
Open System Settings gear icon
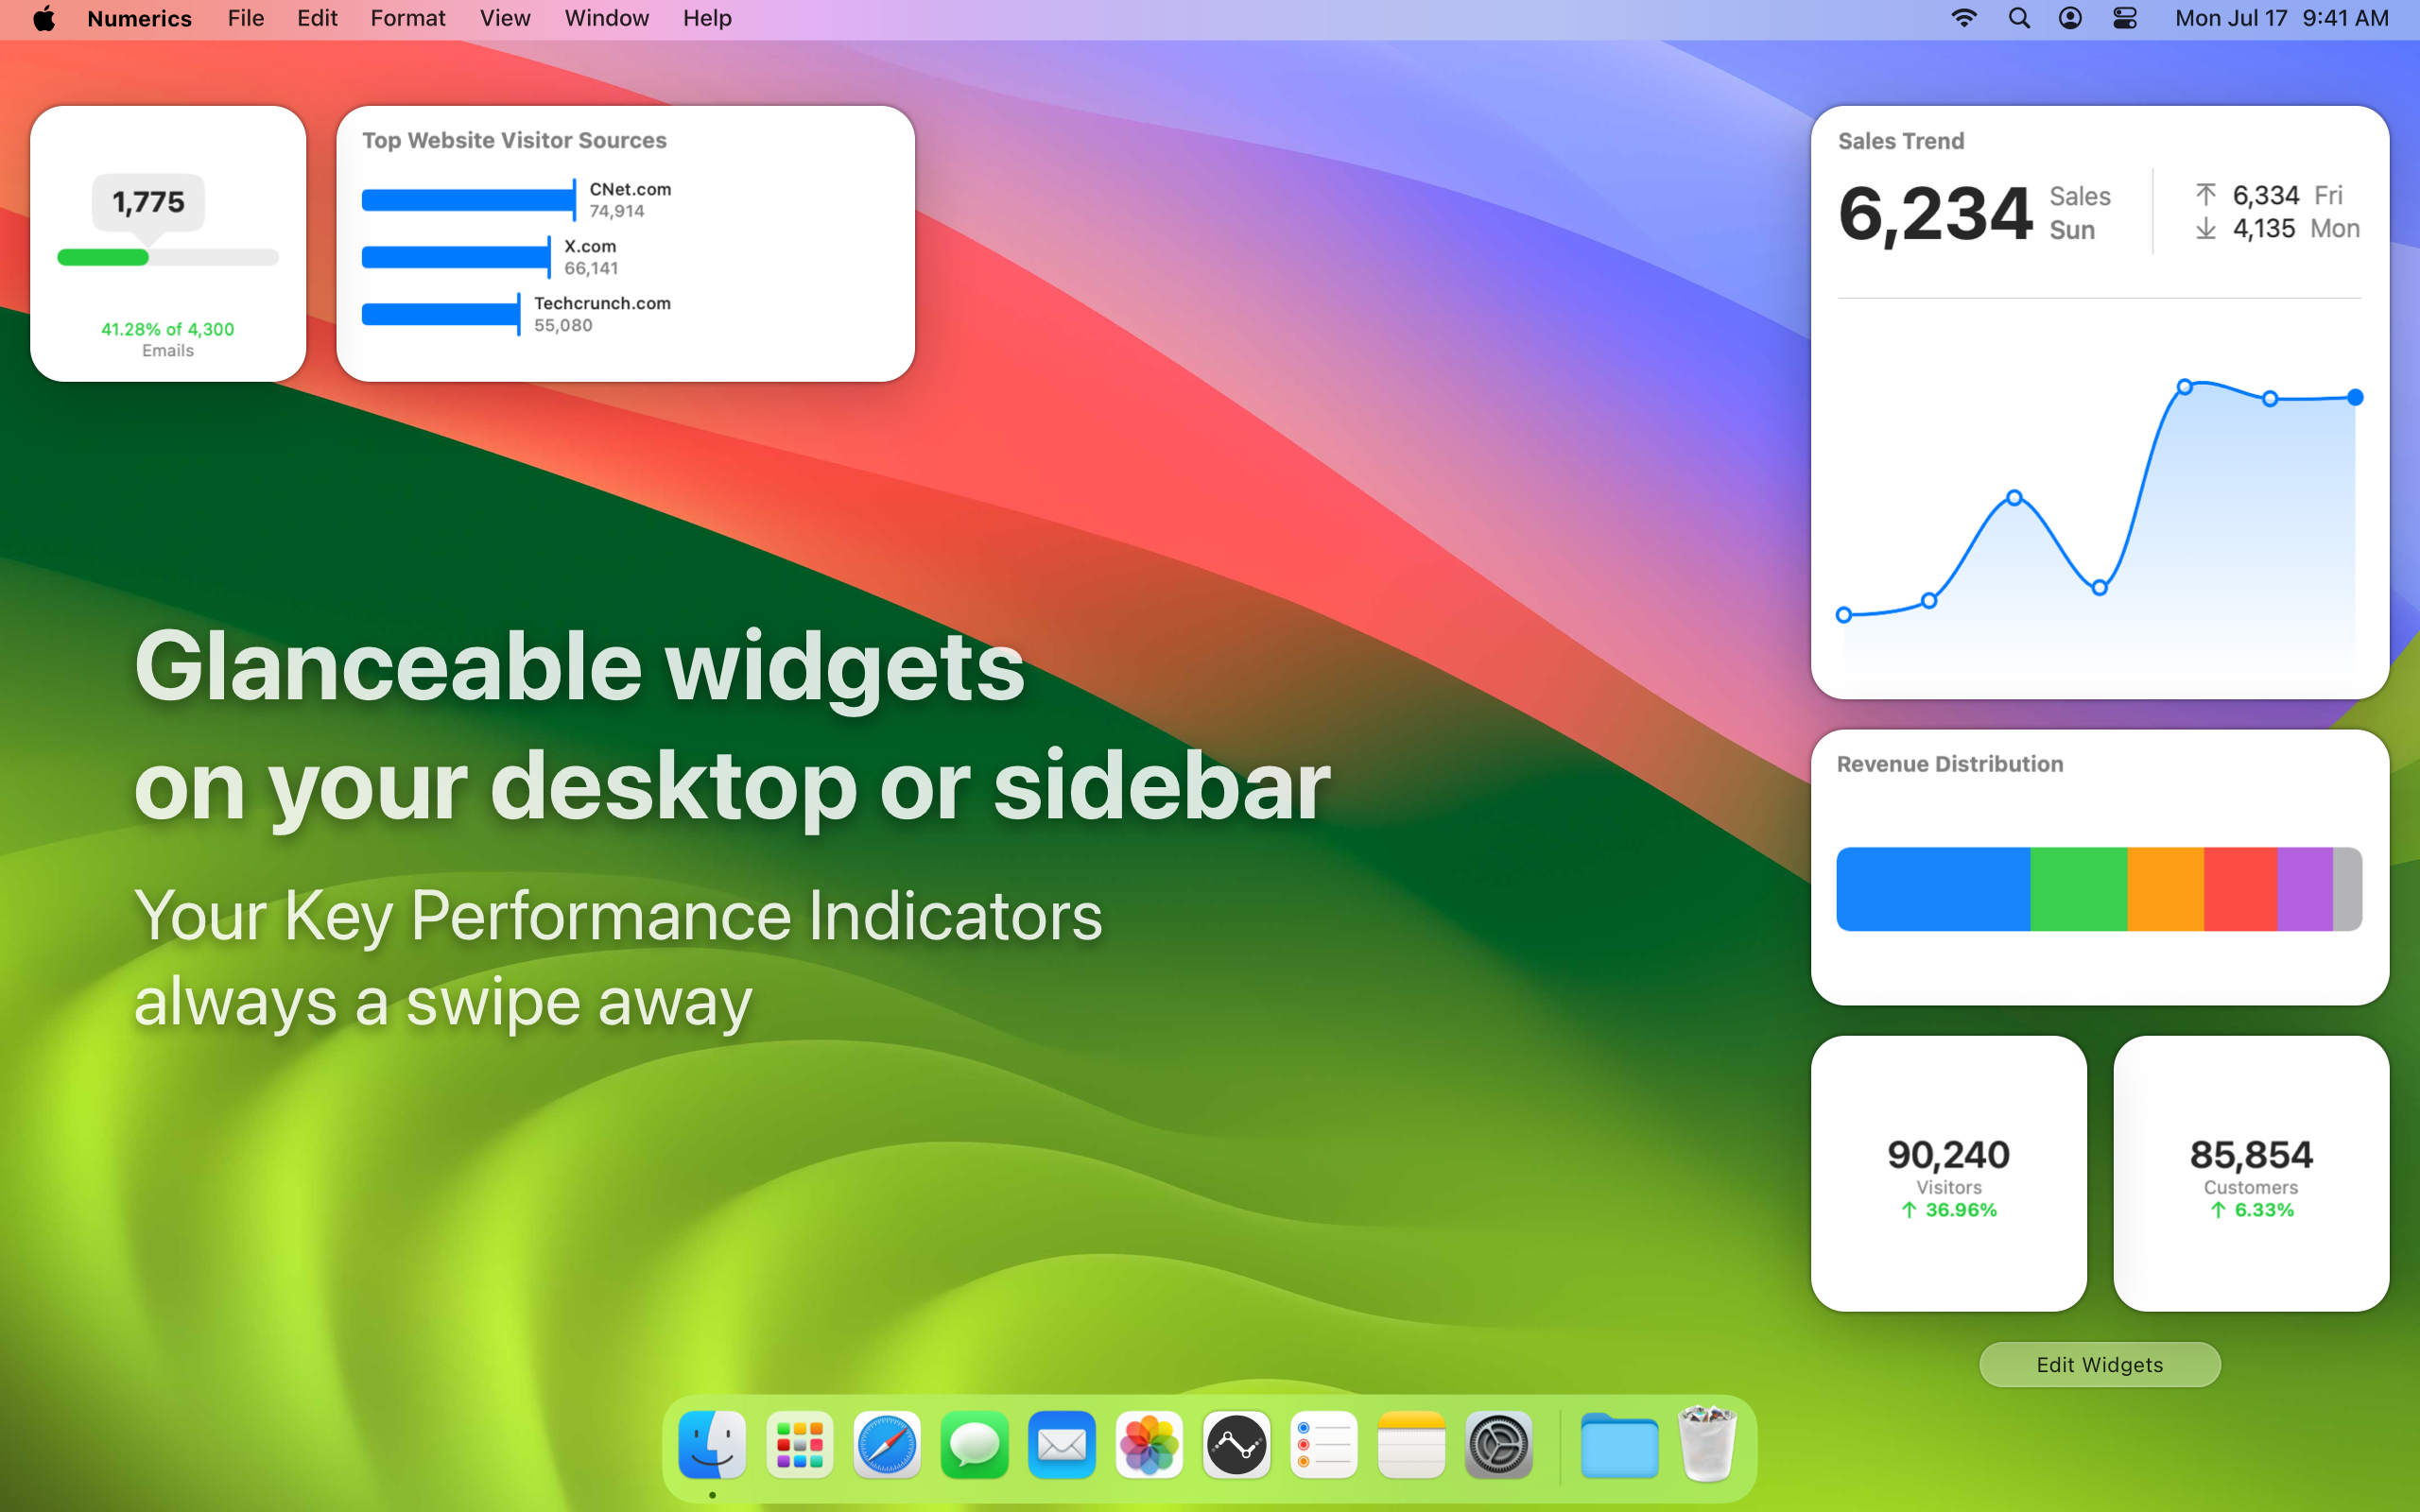(x=1498, y=1445)
